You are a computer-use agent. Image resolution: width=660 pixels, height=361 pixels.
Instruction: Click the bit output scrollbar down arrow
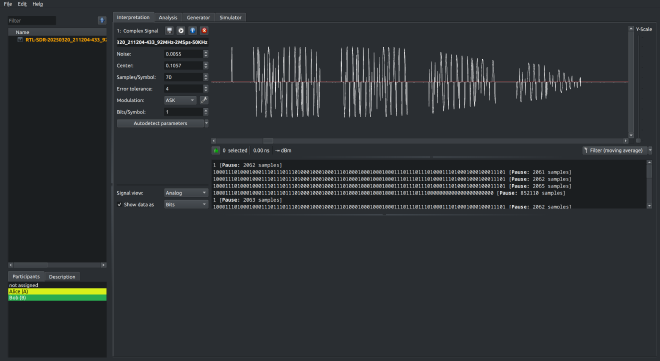(649, 206)
